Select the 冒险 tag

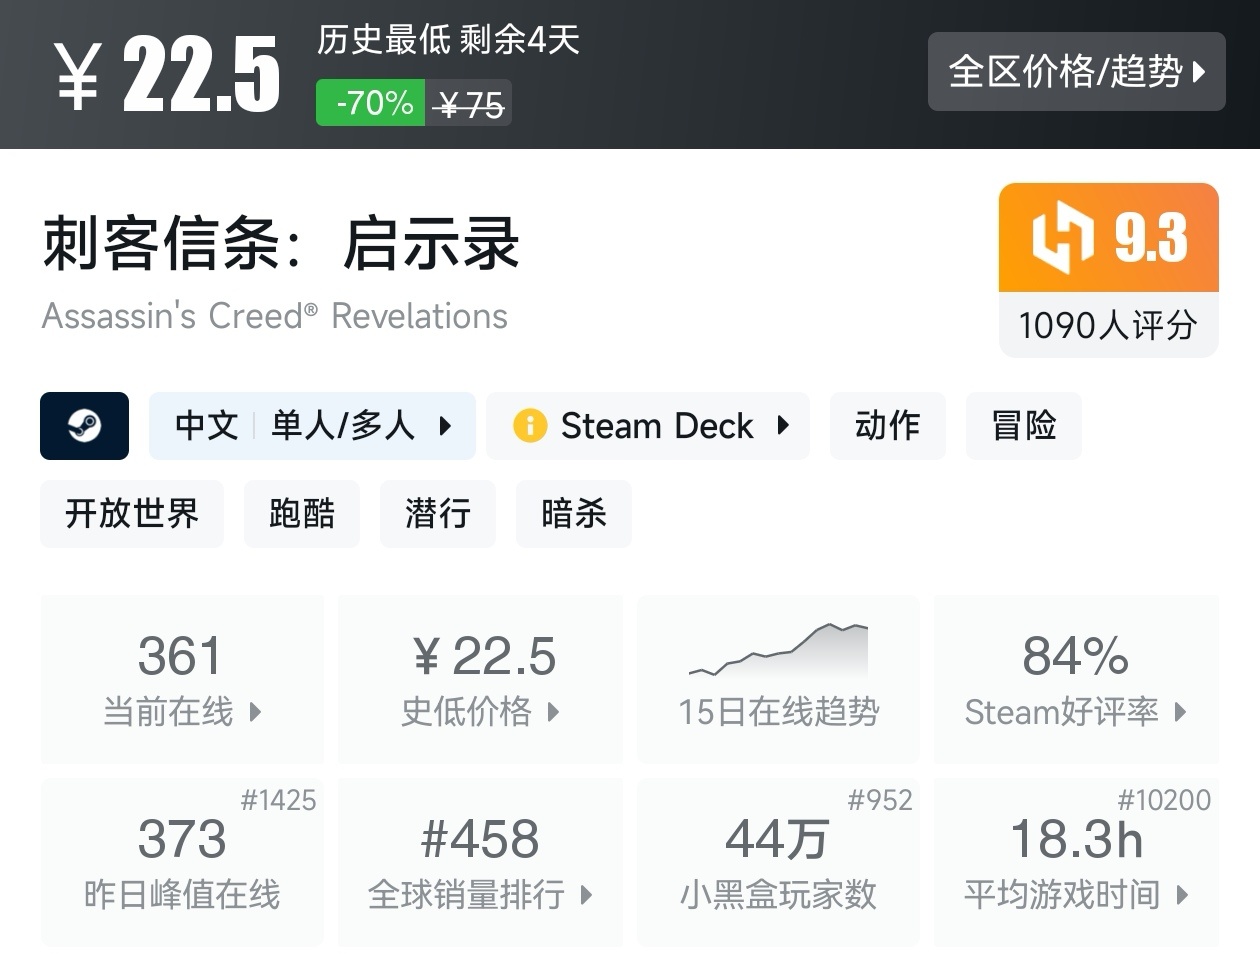[x=1024, y=426]
